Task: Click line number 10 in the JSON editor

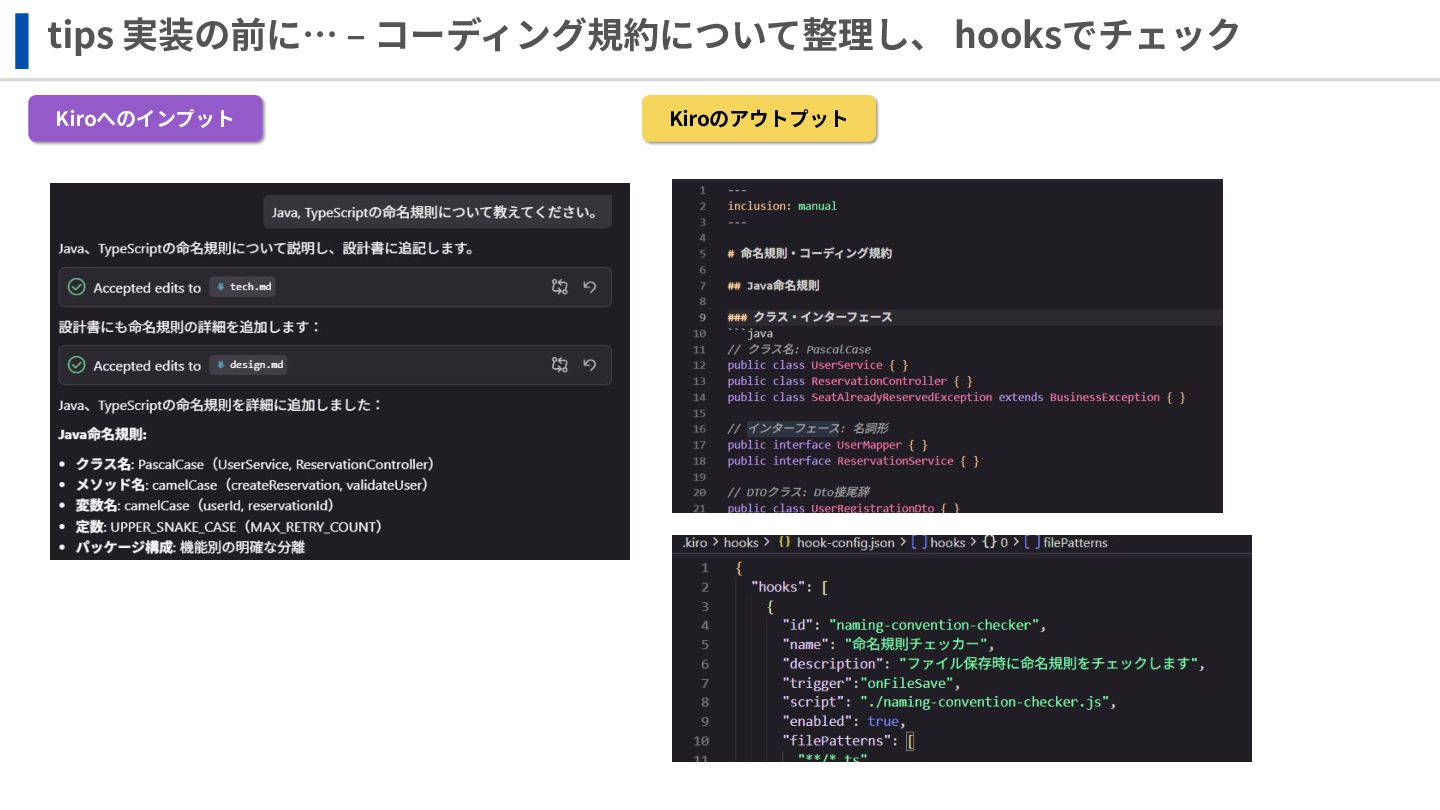Action: point(701,741)
